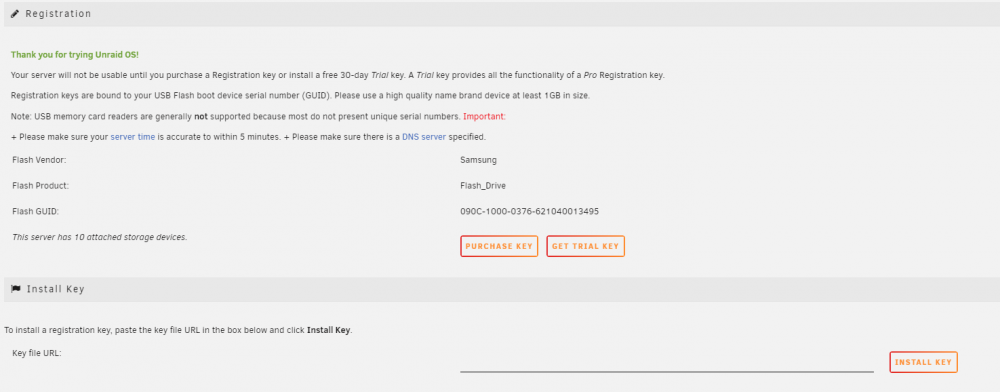
Task: Click the Flash Product label
Action: (40, 185)
